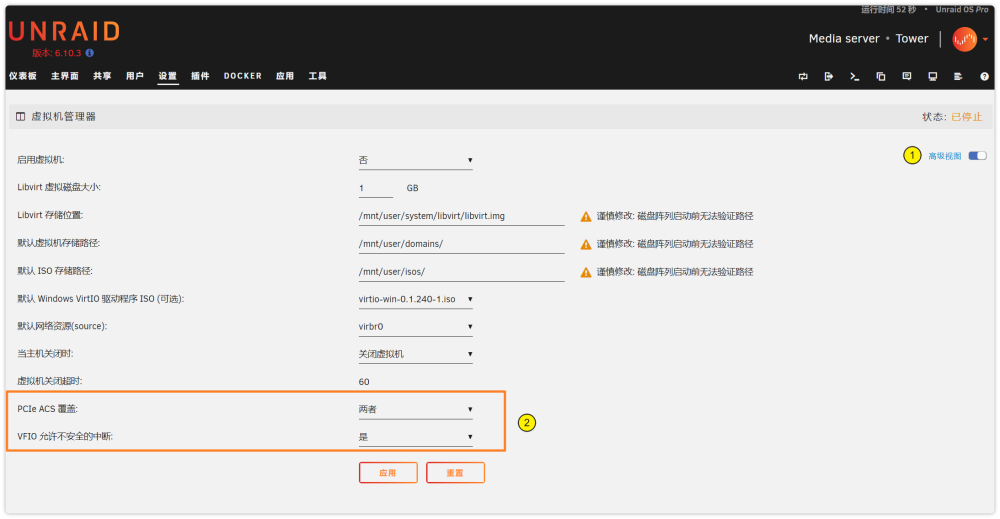
Task: Click the Libvirt 虚拟磁盘大小 input field
Action: 376,189
